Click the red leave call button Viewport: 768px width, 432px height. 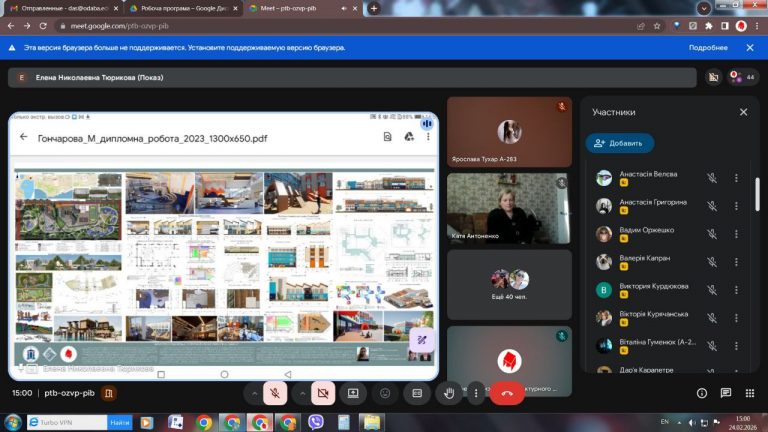[x=507, y=394]
